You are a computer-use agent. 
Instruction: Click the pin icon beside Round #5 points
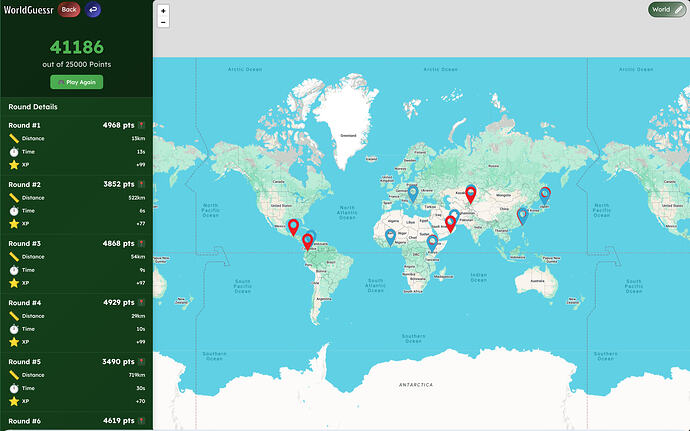coord(142,362)
